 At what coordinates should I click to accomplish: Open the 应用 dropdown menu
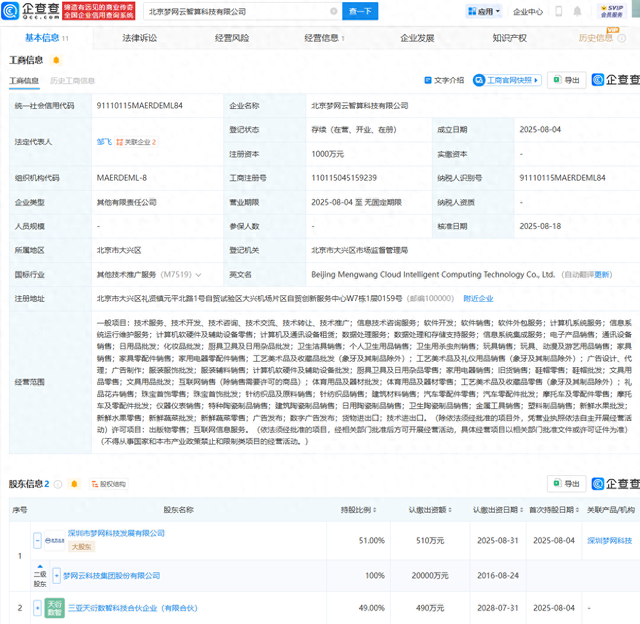pyautogui.click(x=484, y=11)
